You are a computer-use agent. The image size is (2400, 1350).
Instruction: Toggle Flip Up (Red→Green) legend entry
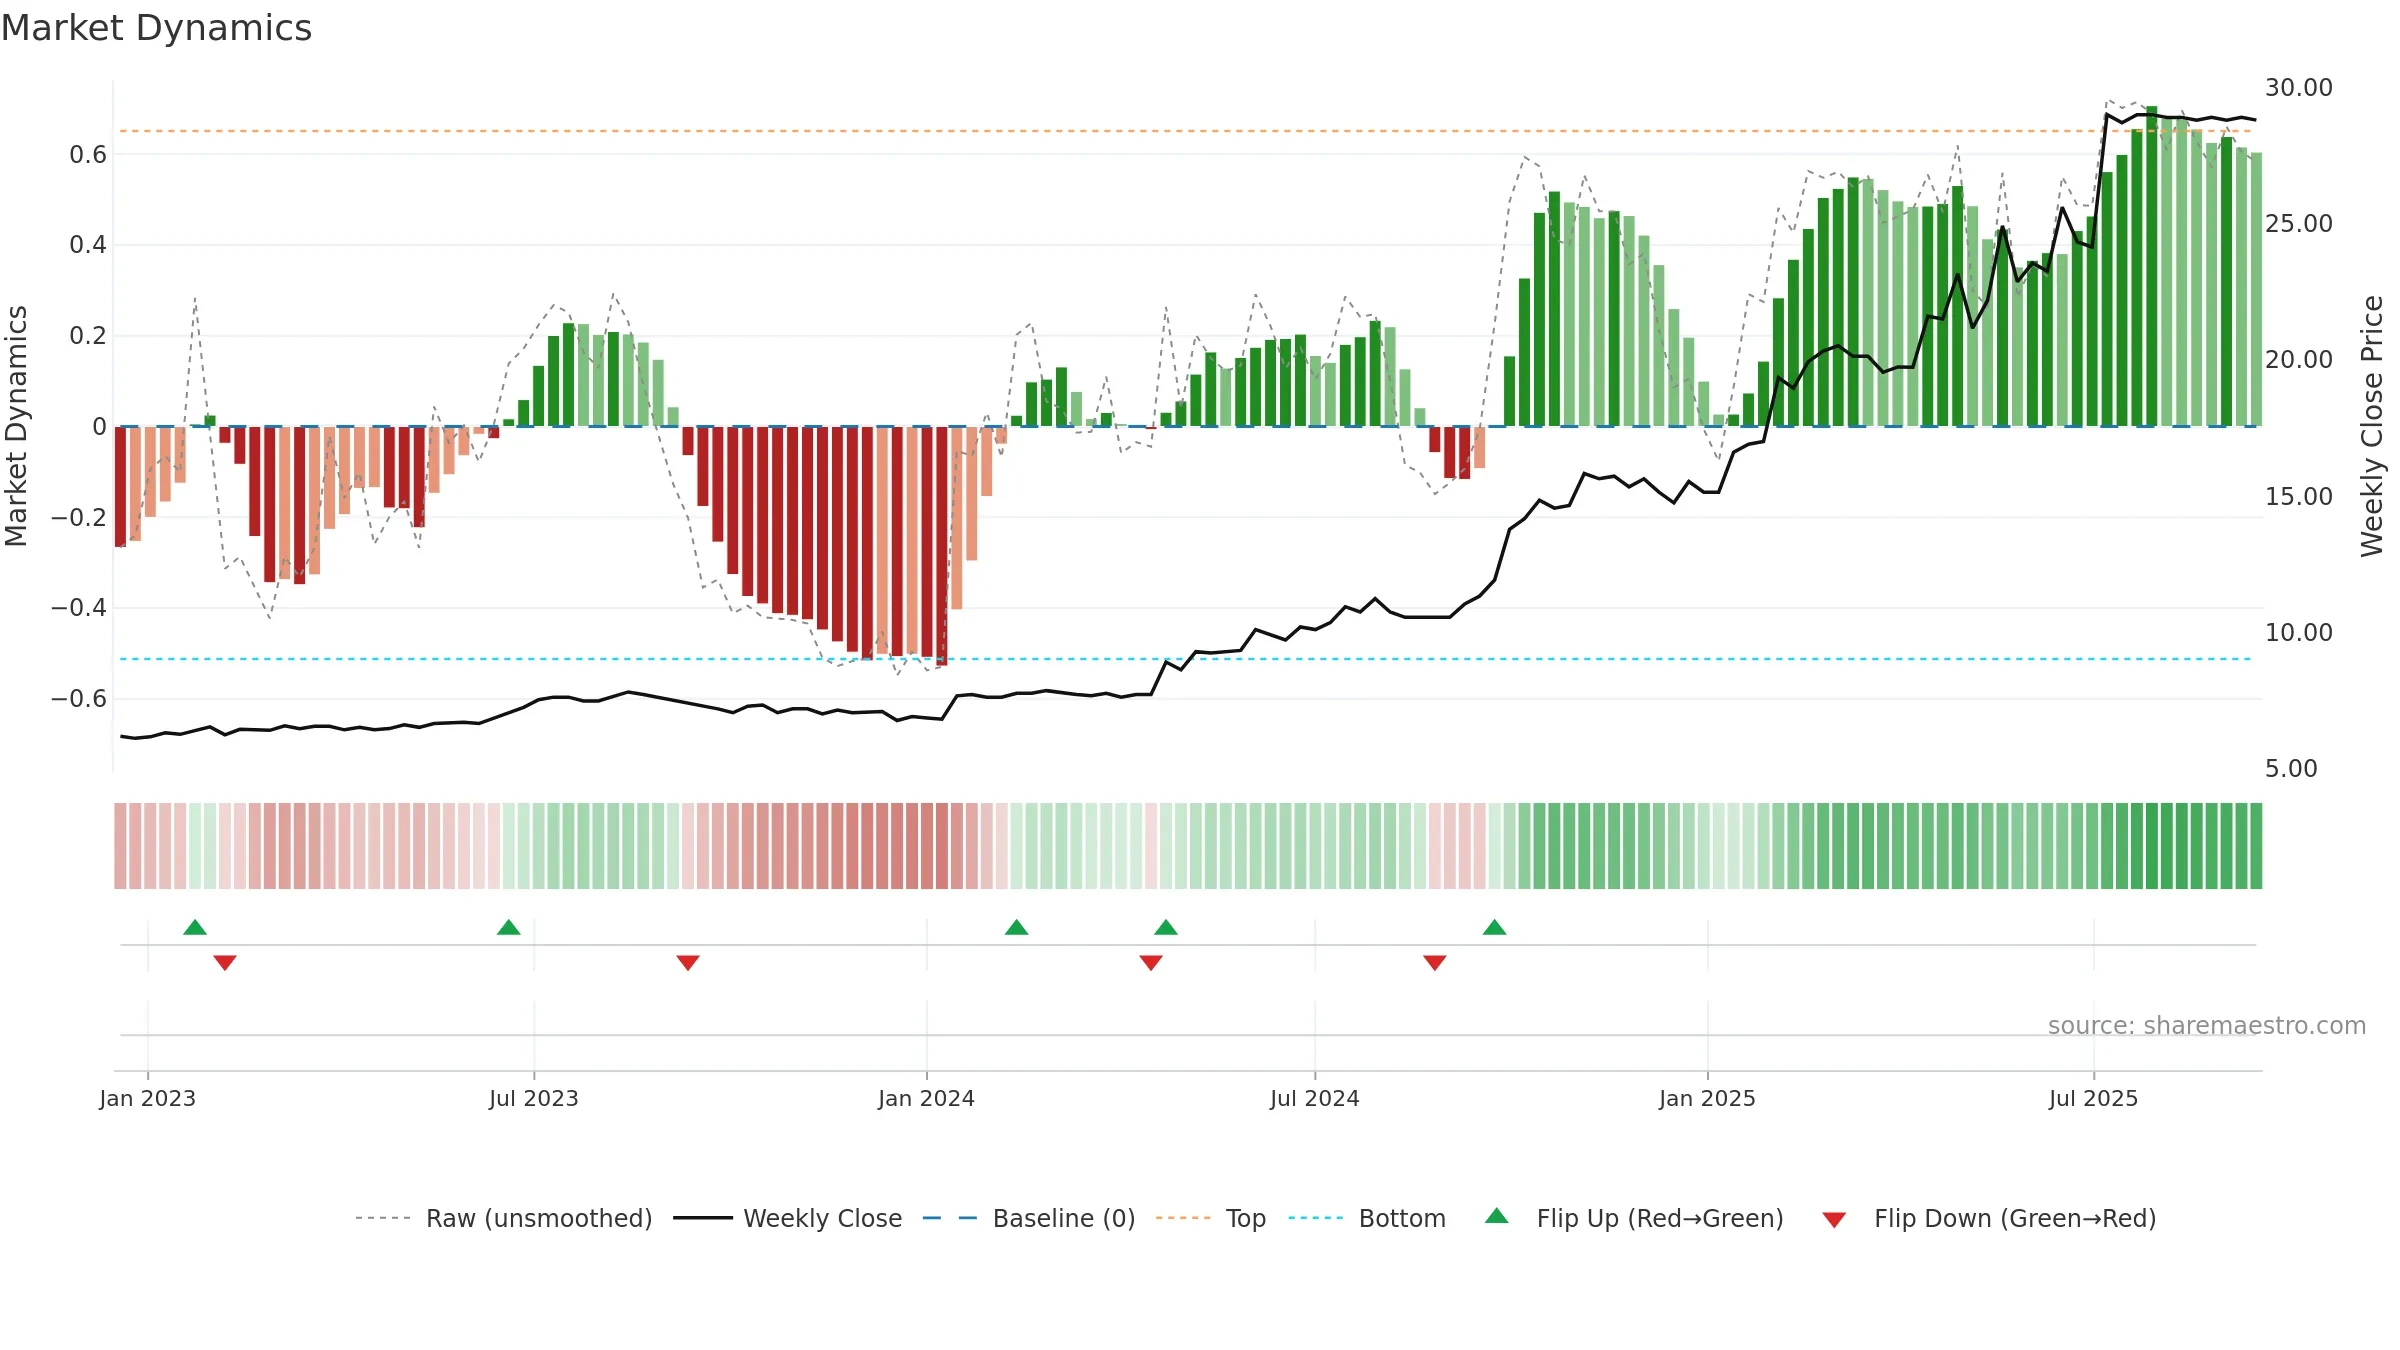[1634, 1218]
